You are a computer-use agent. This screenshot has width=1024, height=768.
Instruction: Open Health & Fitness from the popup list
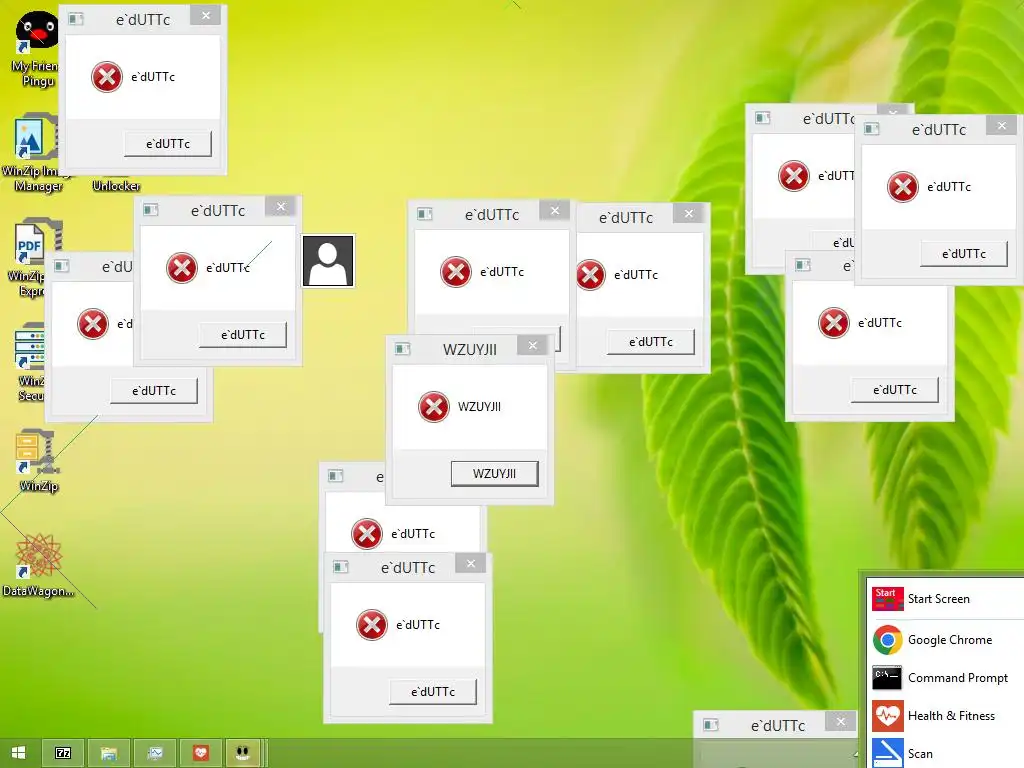click(946, 716)
